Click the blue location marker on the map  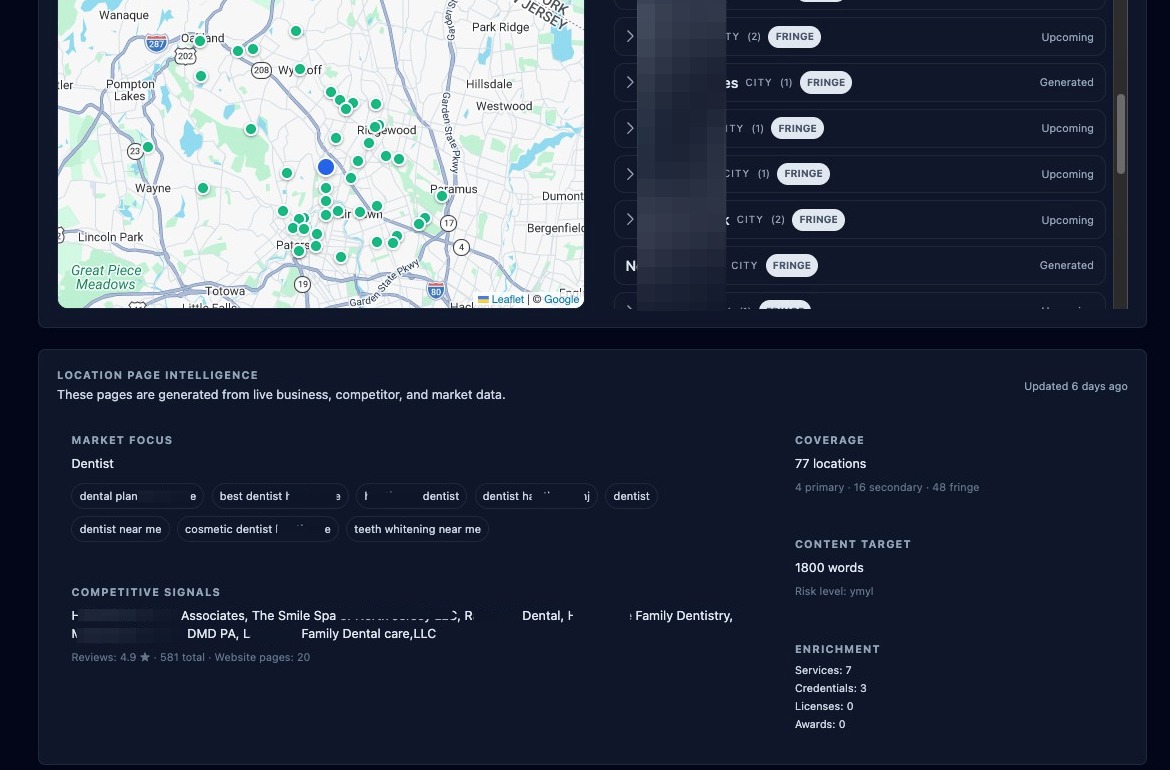click(x=325, y=167)
